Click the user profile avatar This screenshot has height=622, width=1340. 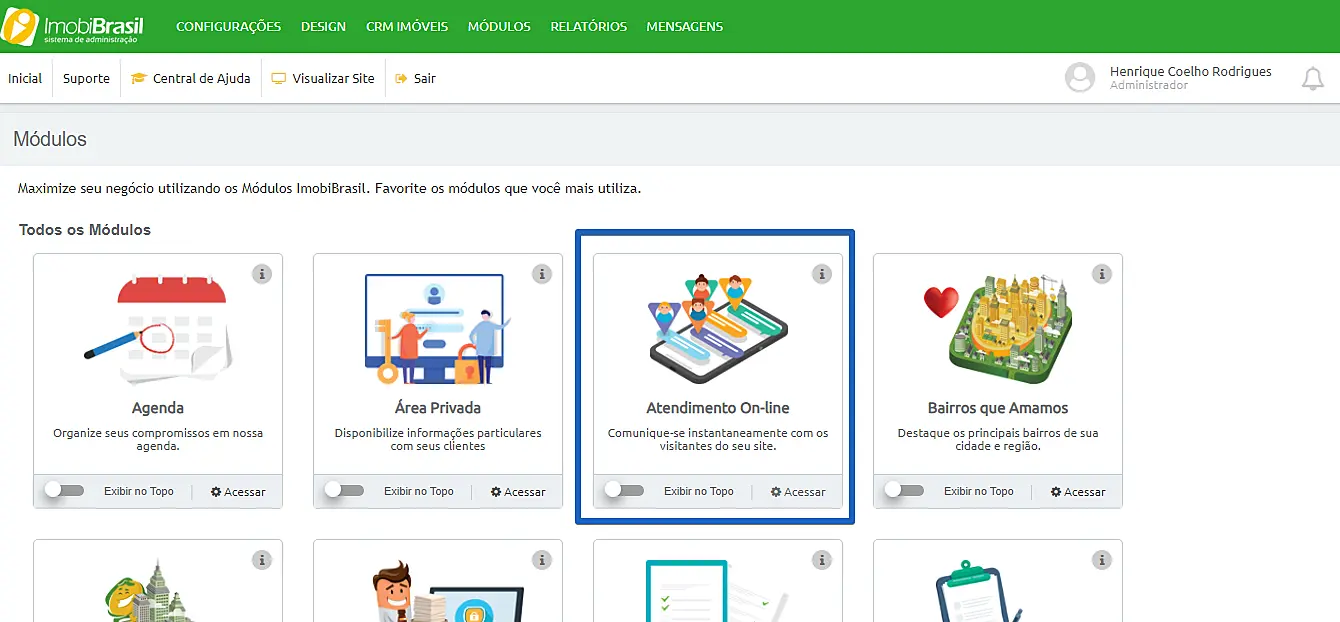1080,78
